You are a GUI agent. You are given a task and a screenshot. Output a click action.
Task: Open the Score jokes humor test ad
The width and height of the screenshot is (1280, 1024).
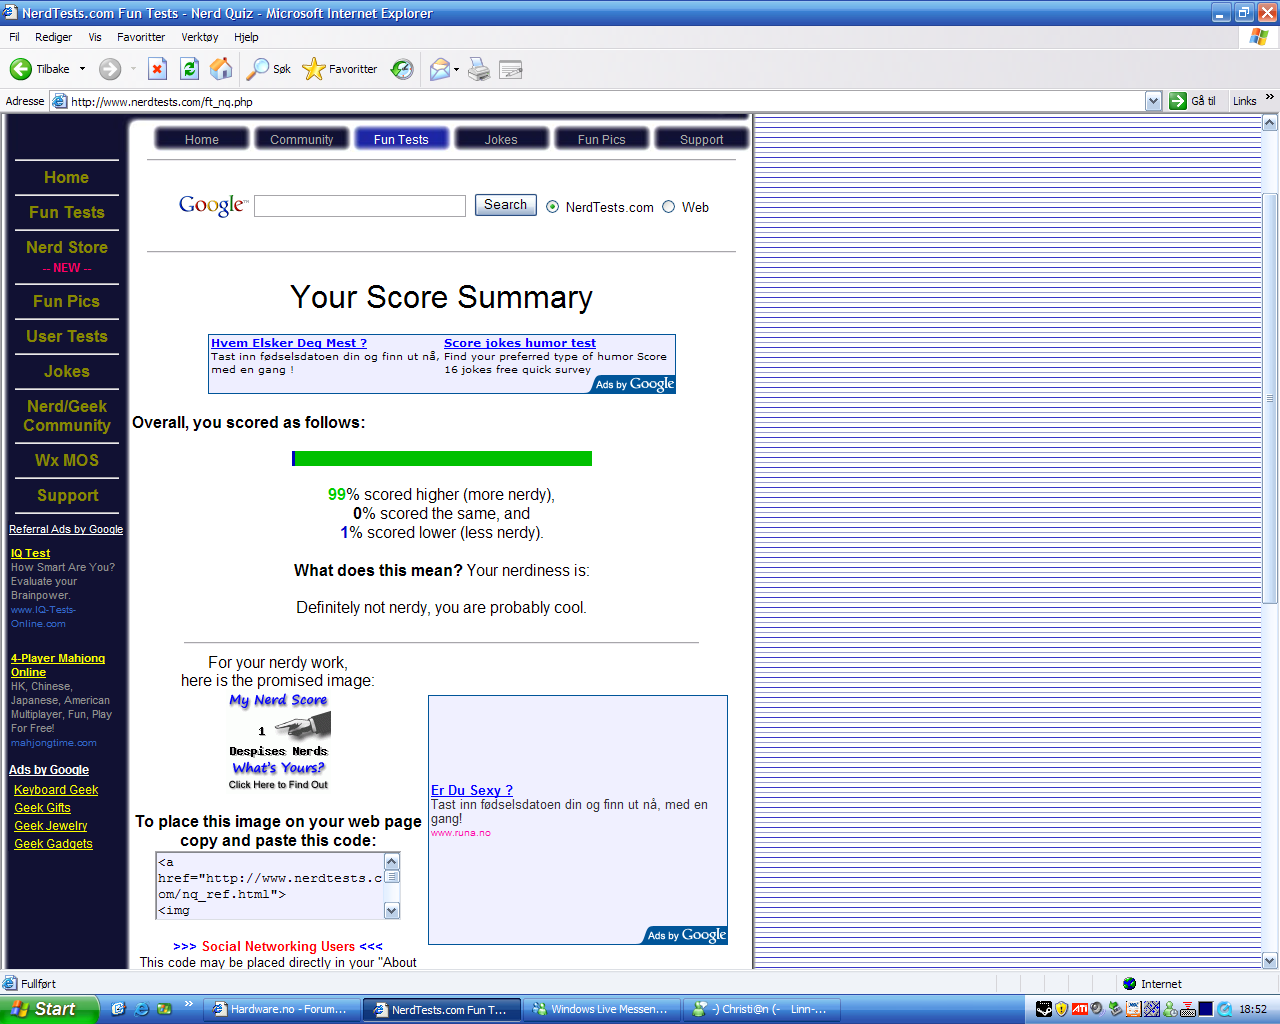520,343
